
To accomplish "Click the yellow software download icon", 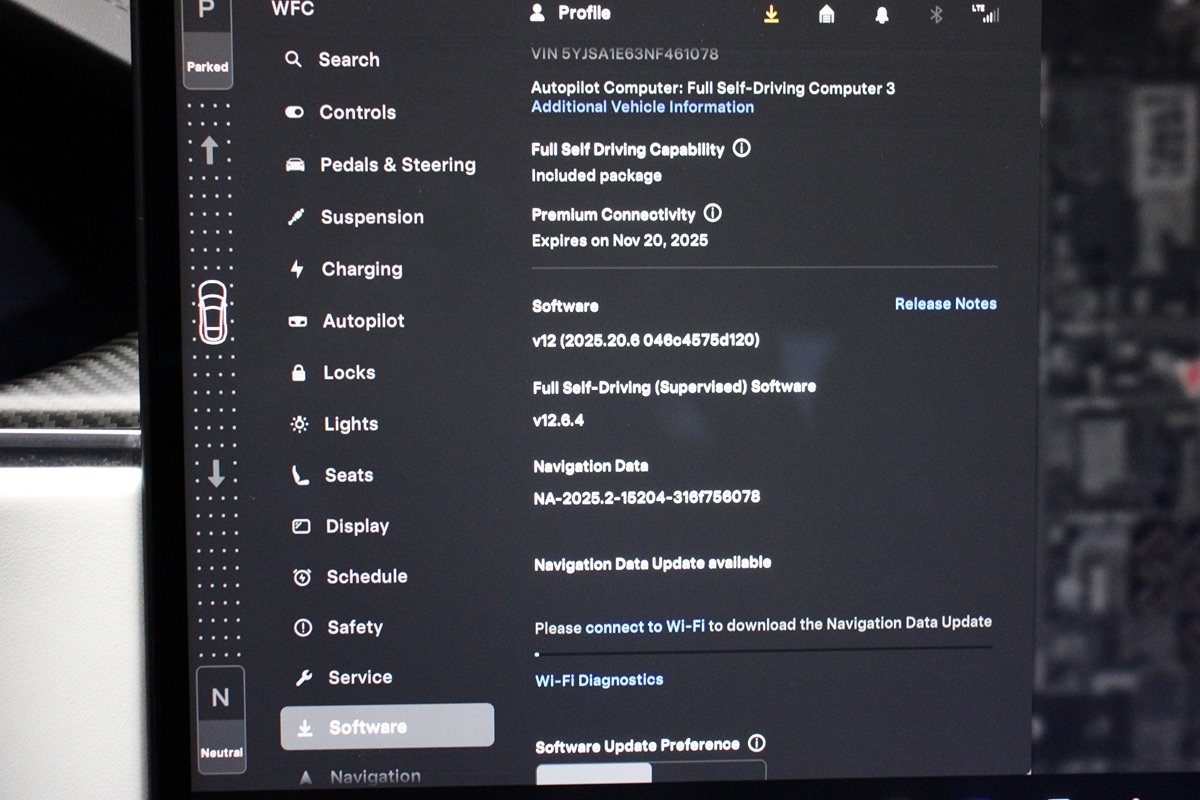I will 772,14.
